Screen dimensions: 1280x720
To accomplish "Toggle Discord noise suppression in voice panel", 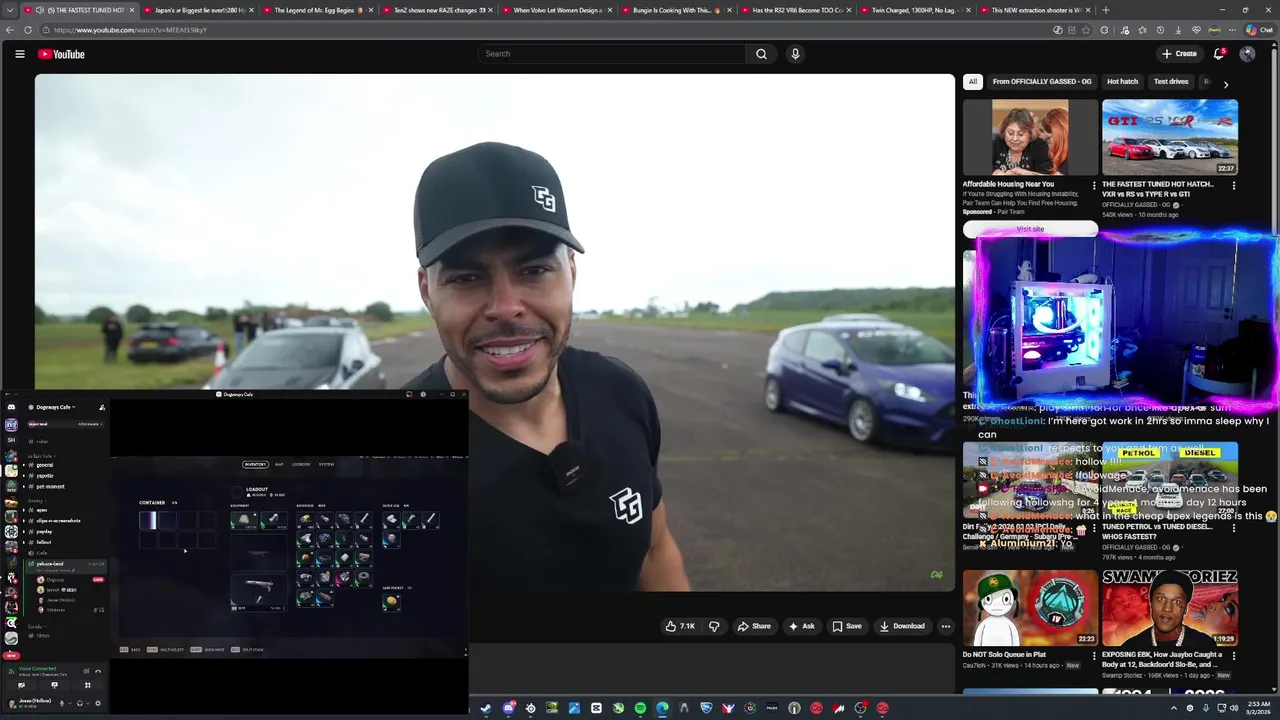I will [x=86, y=671].
